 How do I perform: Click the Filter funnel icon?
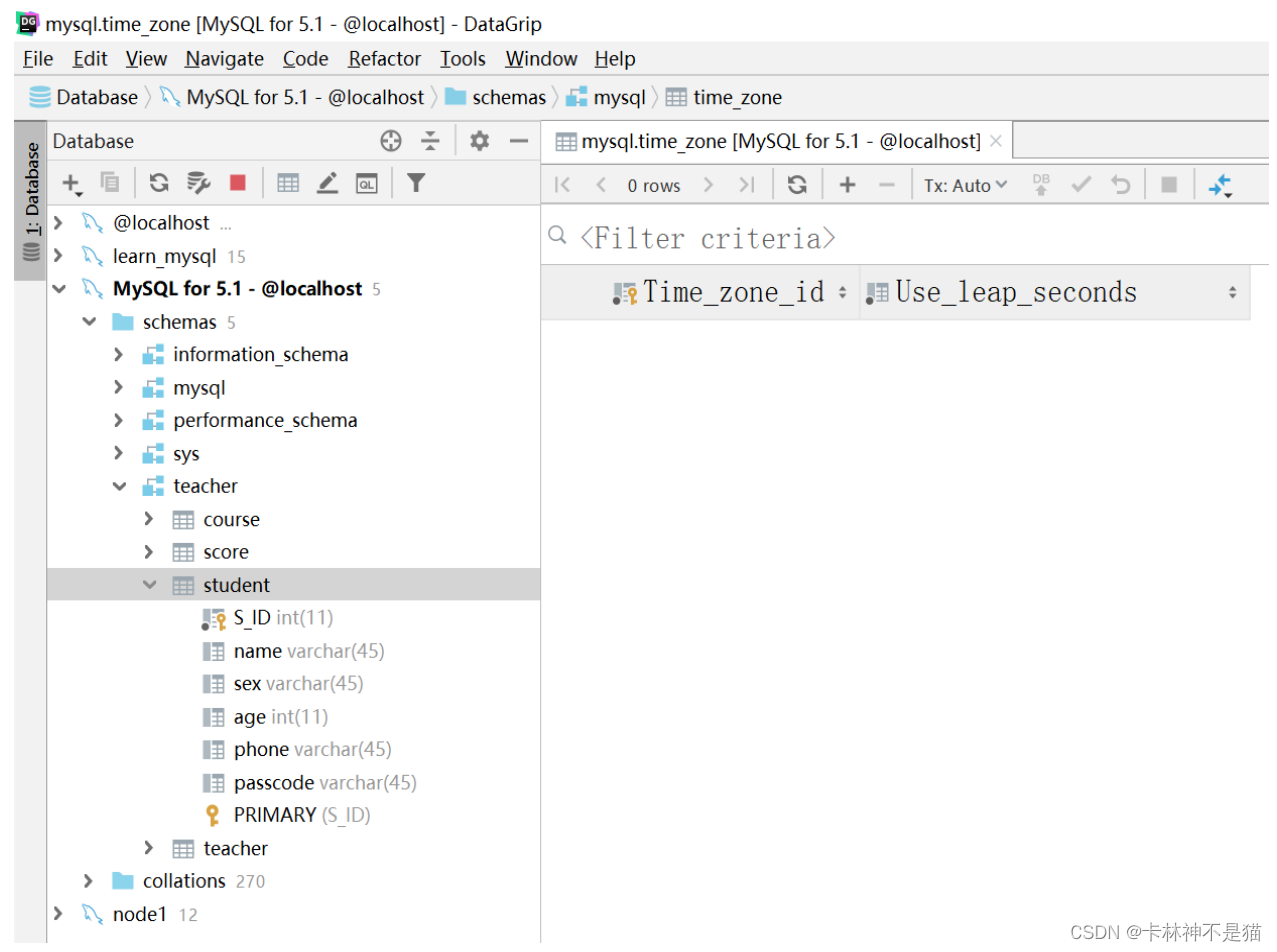coord(416,182)
